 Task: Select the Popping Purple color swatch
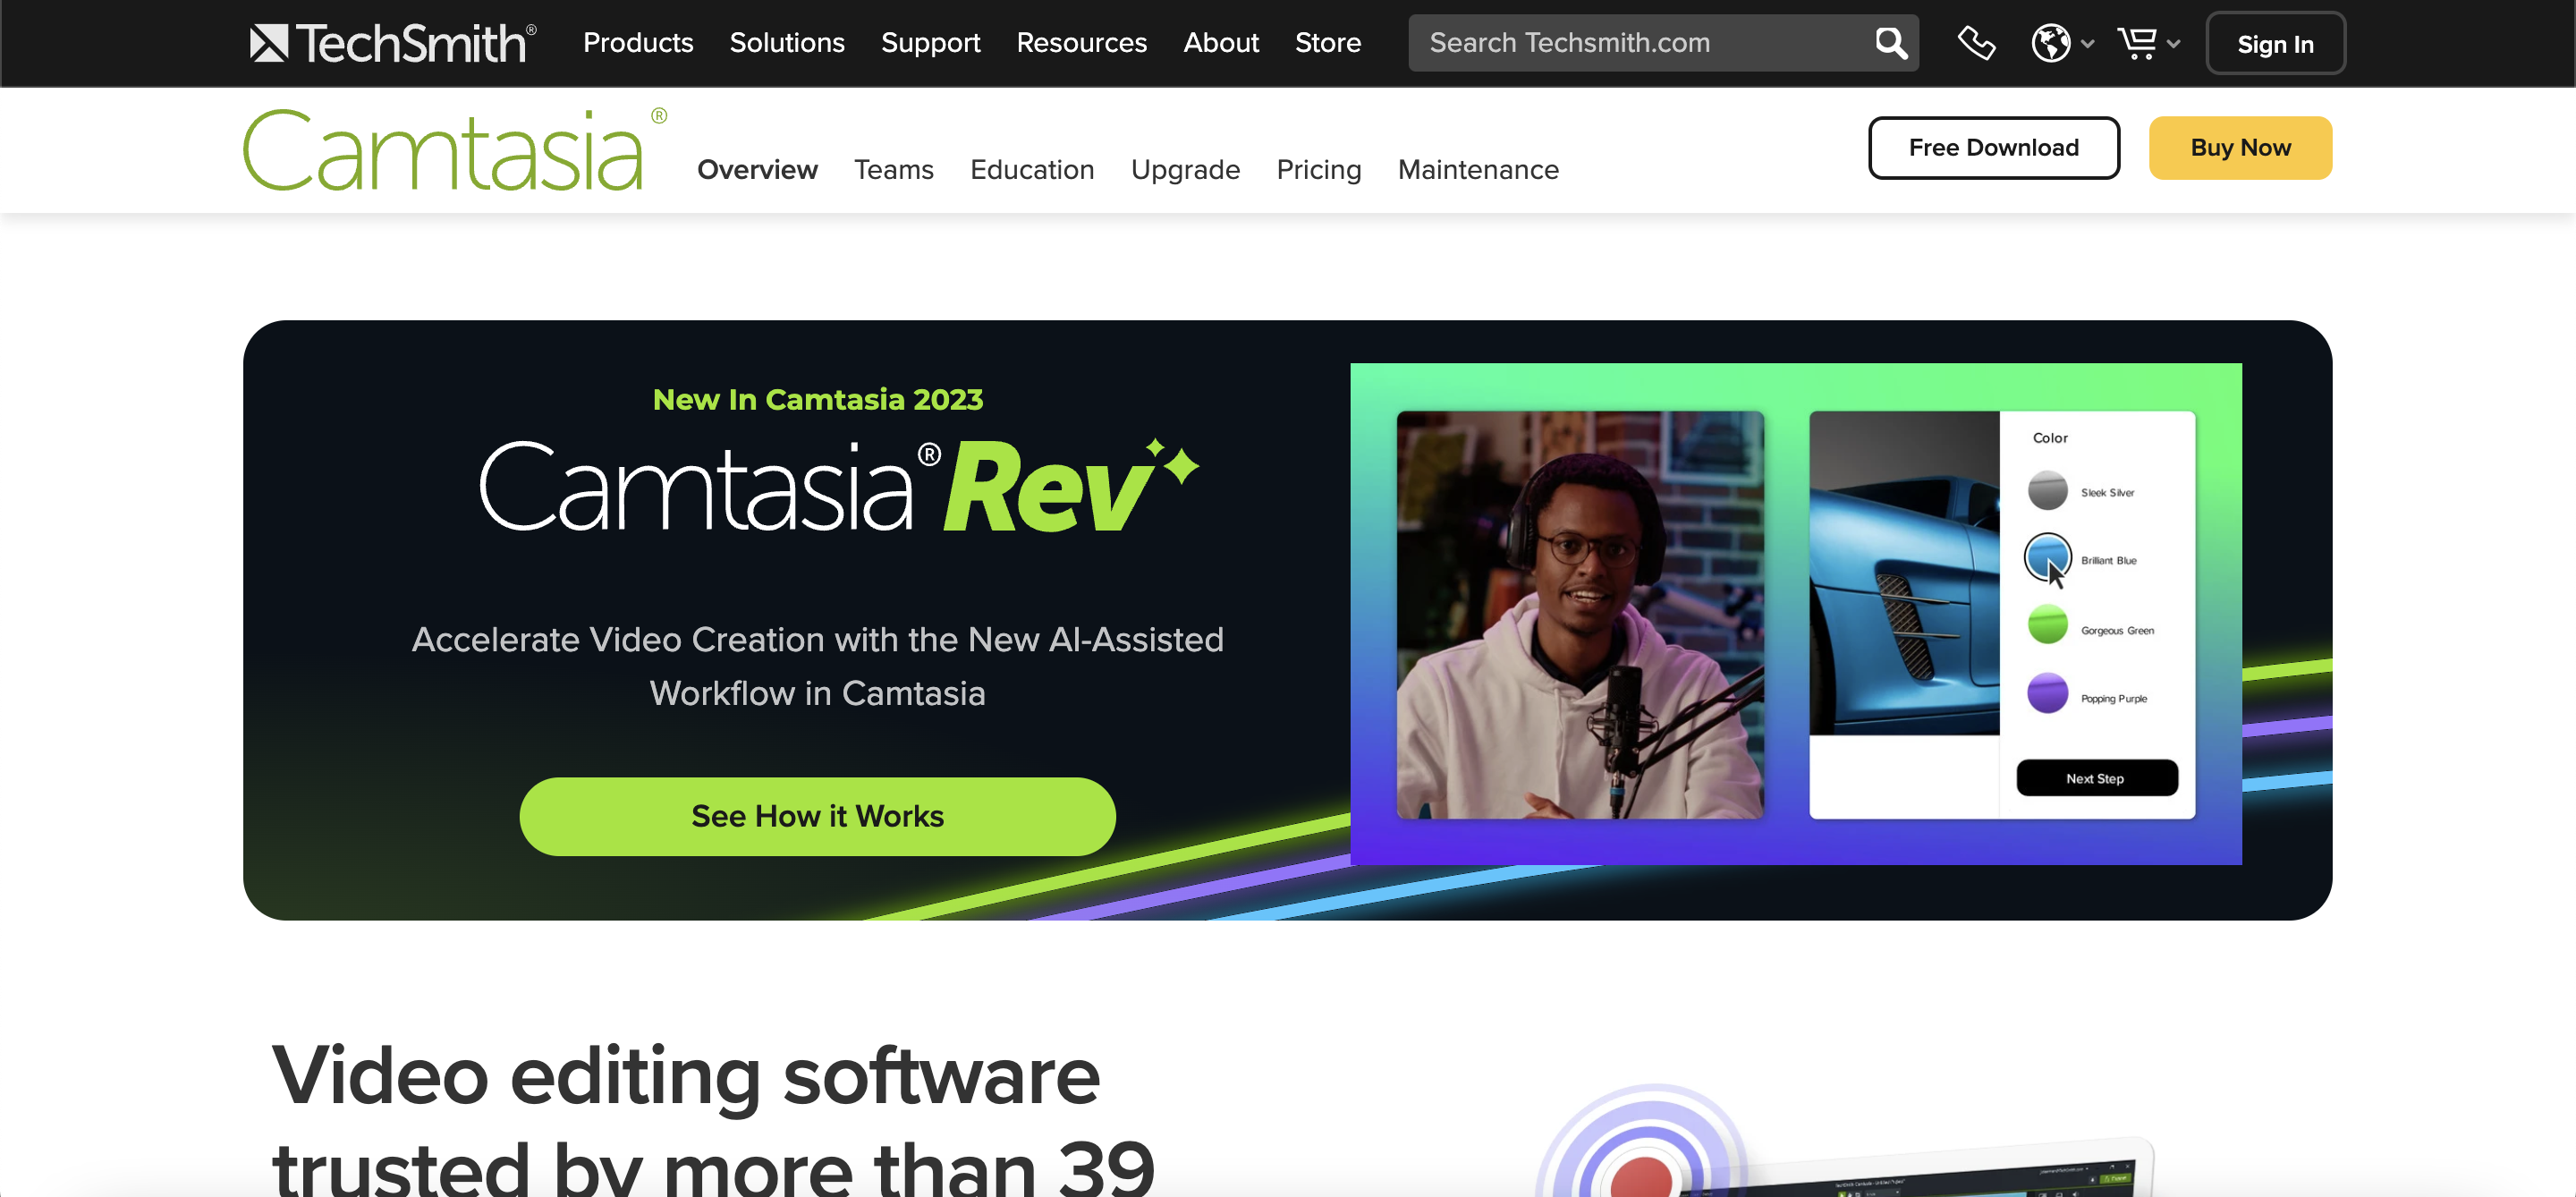tap(2047, 693)
